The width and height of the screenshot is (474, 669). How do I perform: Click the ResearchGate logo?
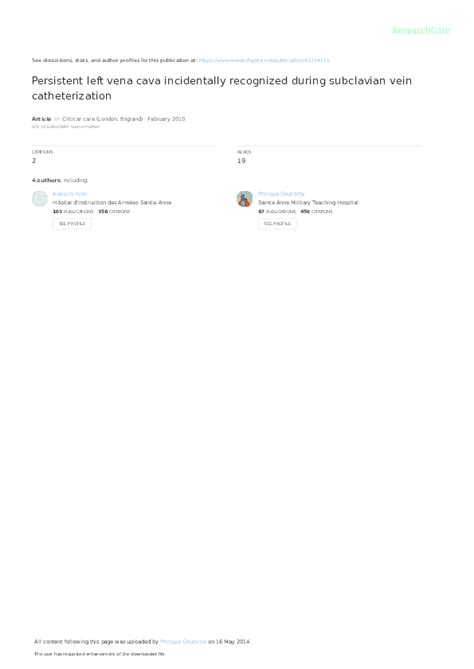[421, 30]
